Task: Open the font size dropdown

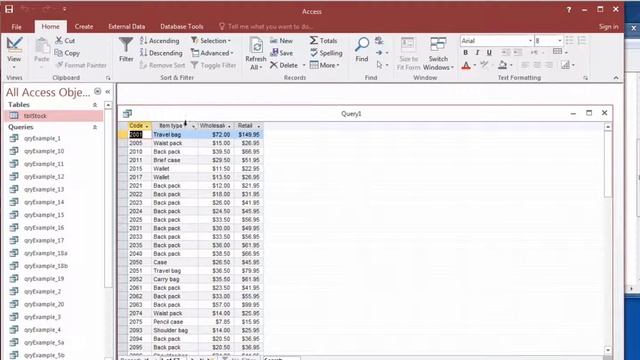Action: point(560,40)
